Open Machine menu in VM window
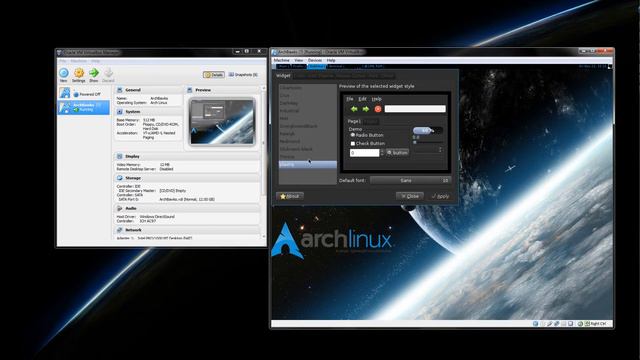The width and height of the screenshot is (640, 360). pyautogui.click(x=281, y=60)
